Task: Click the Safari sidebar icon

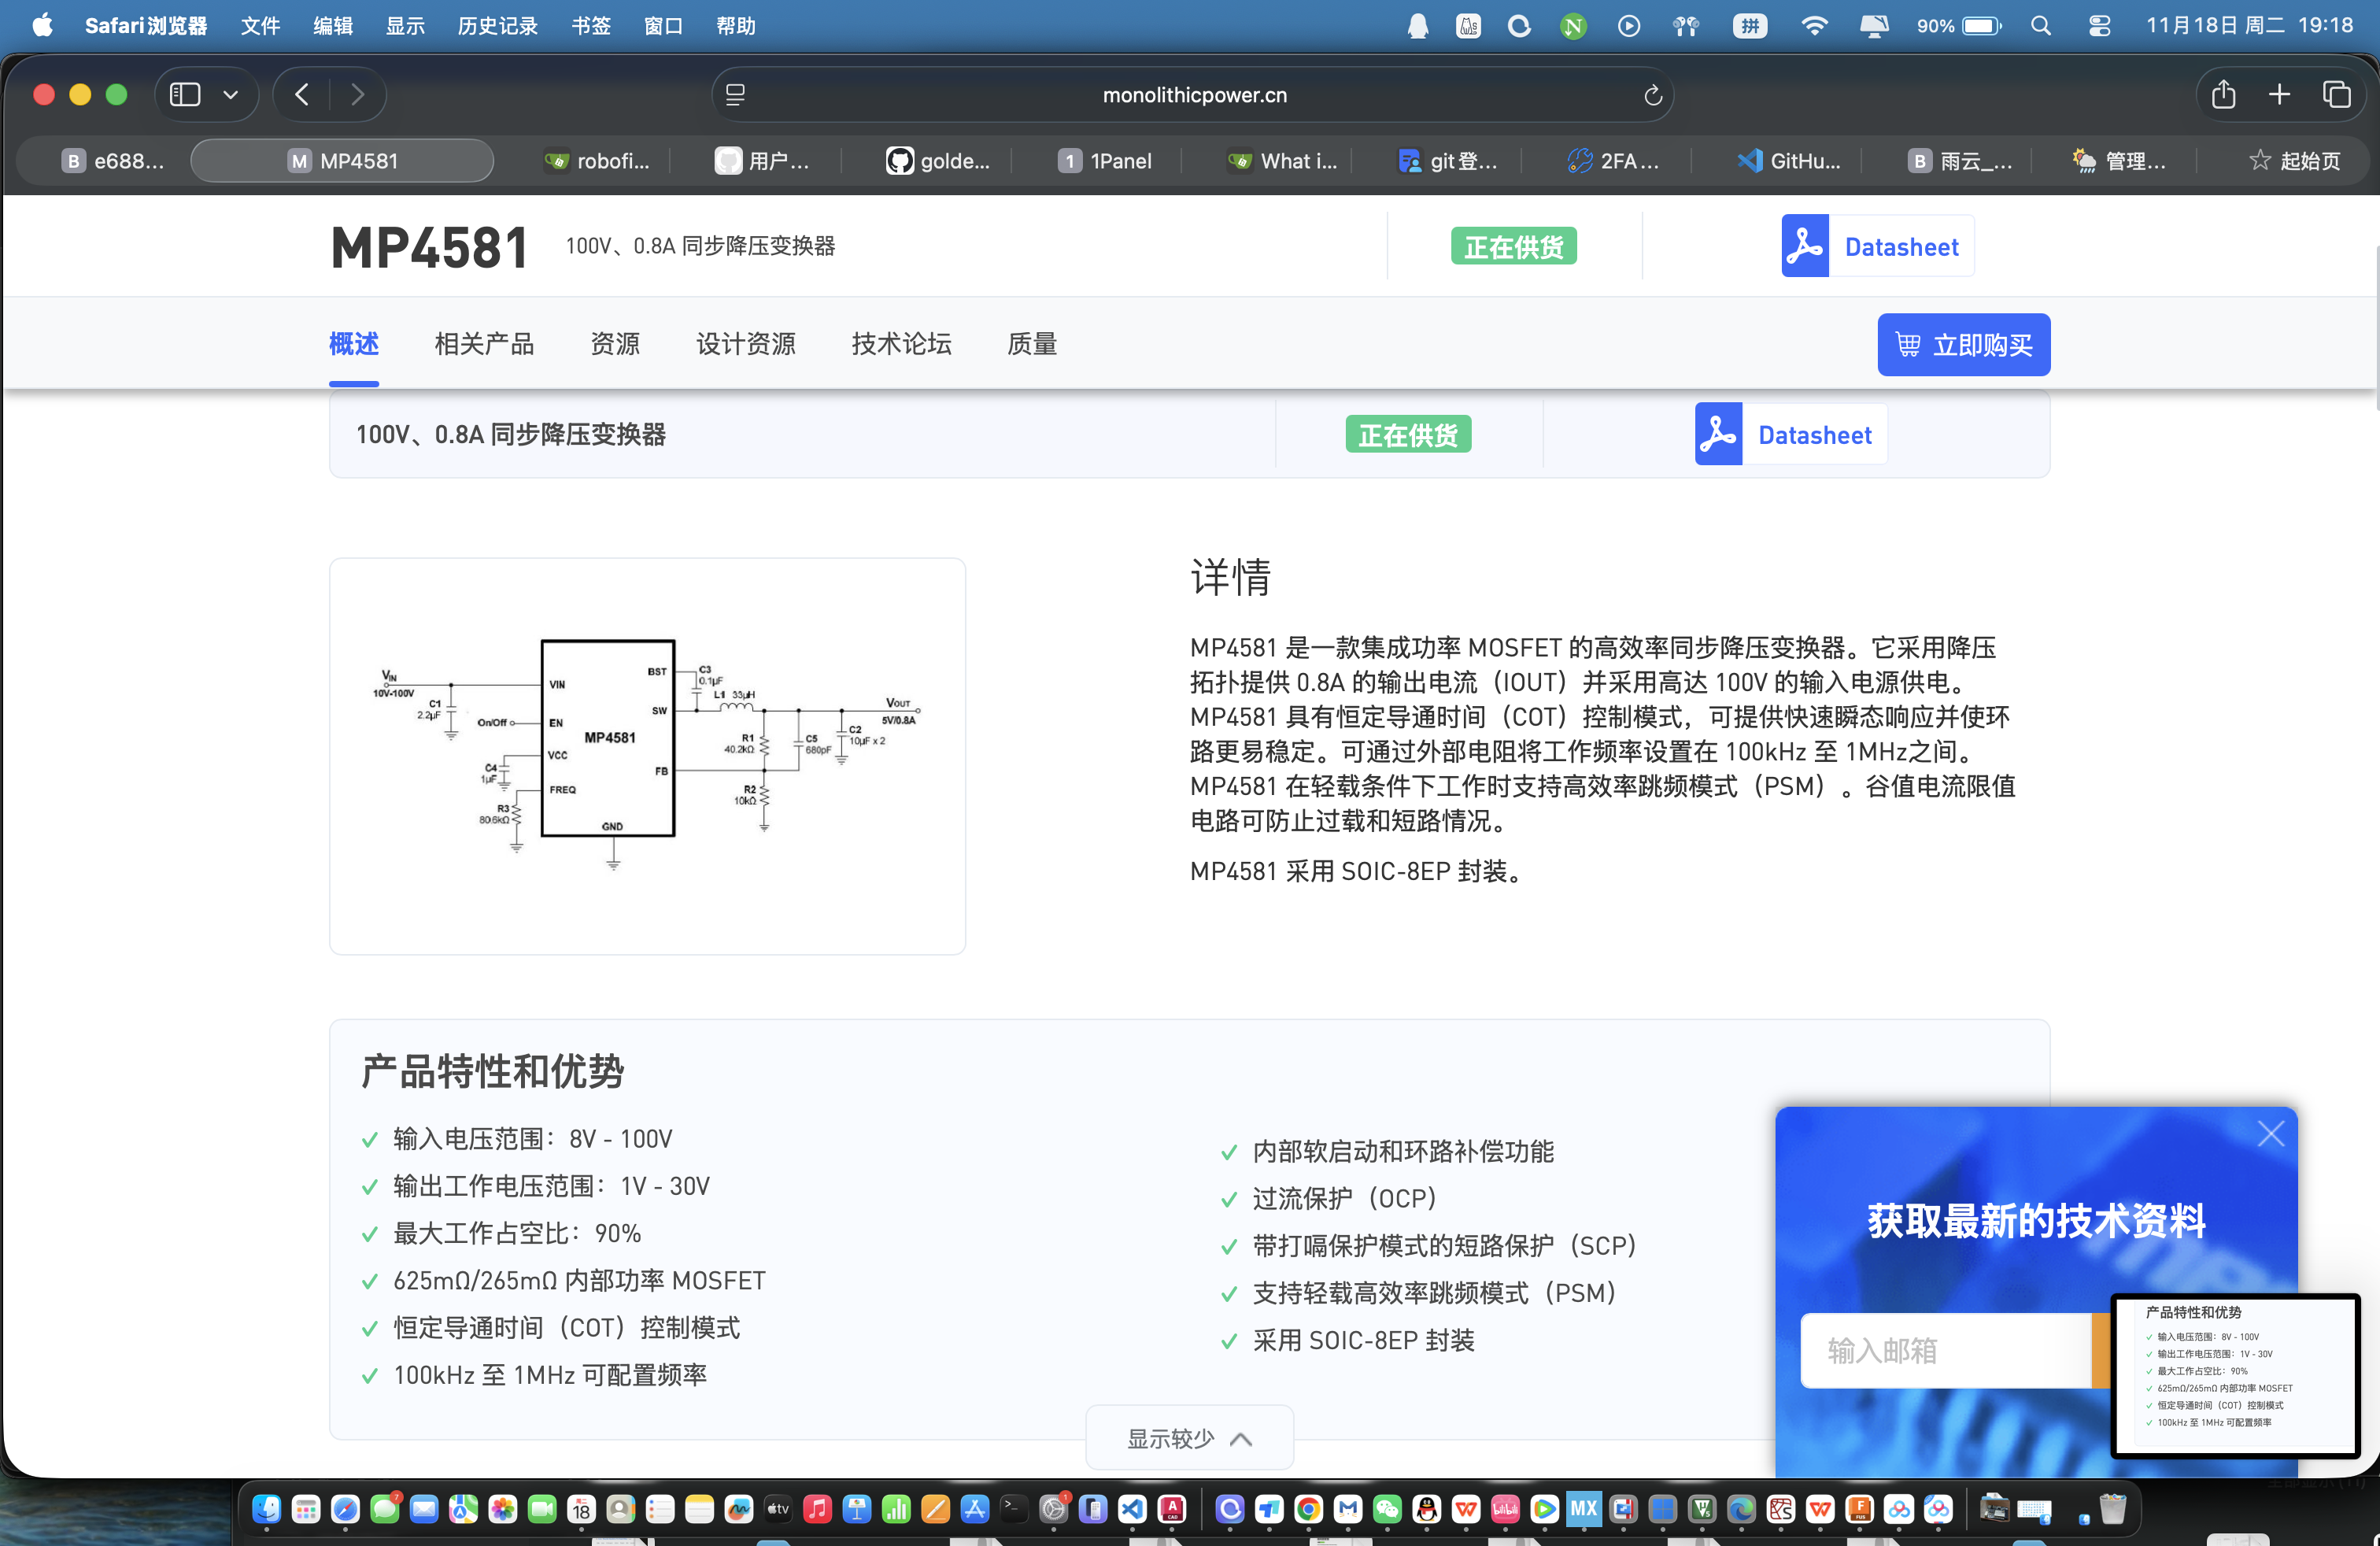Action: 185,95
